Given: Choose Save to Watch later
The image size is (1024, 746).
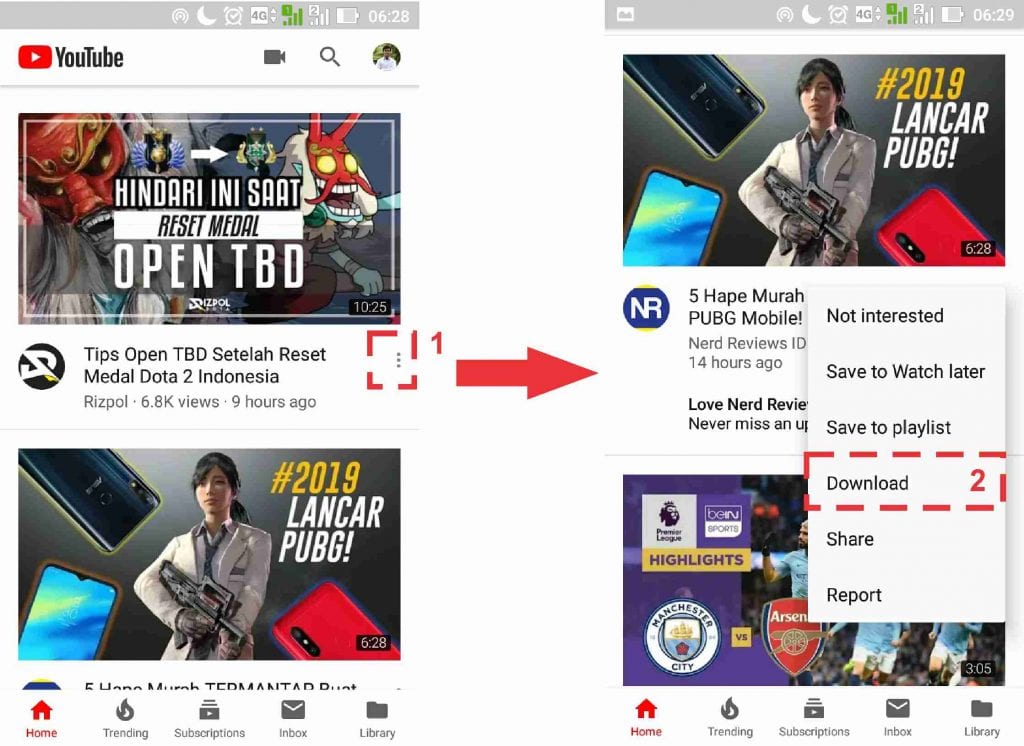Looking at the screenshot, I should tap(906, 371).
